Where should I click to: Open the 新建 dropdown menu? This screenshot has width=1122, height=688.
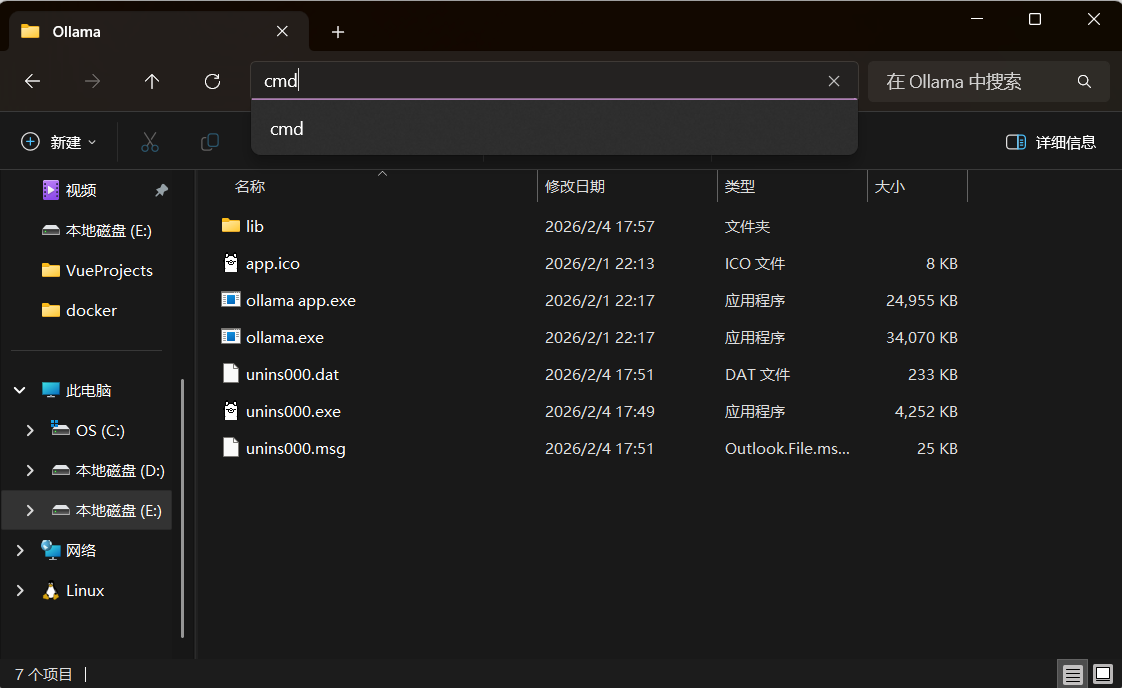pos(59,142)
